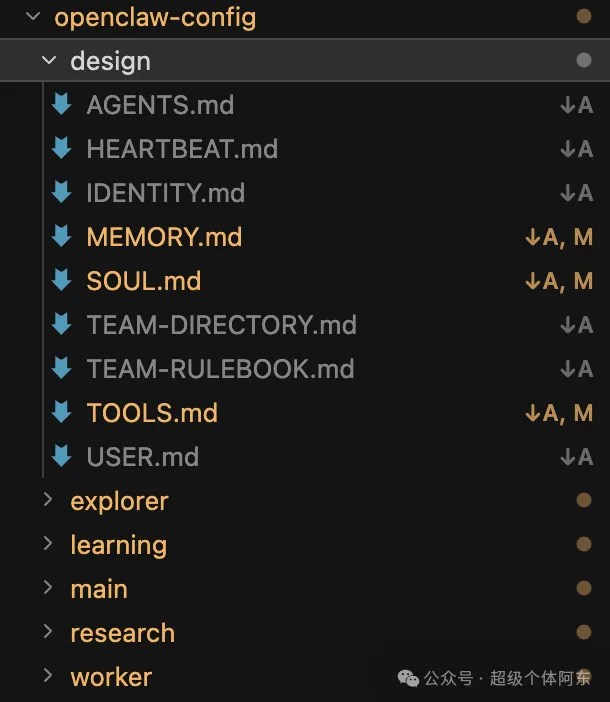The image size is (610, 702).
Task: Click the modified dot on design folder
Action: [584, 61]
